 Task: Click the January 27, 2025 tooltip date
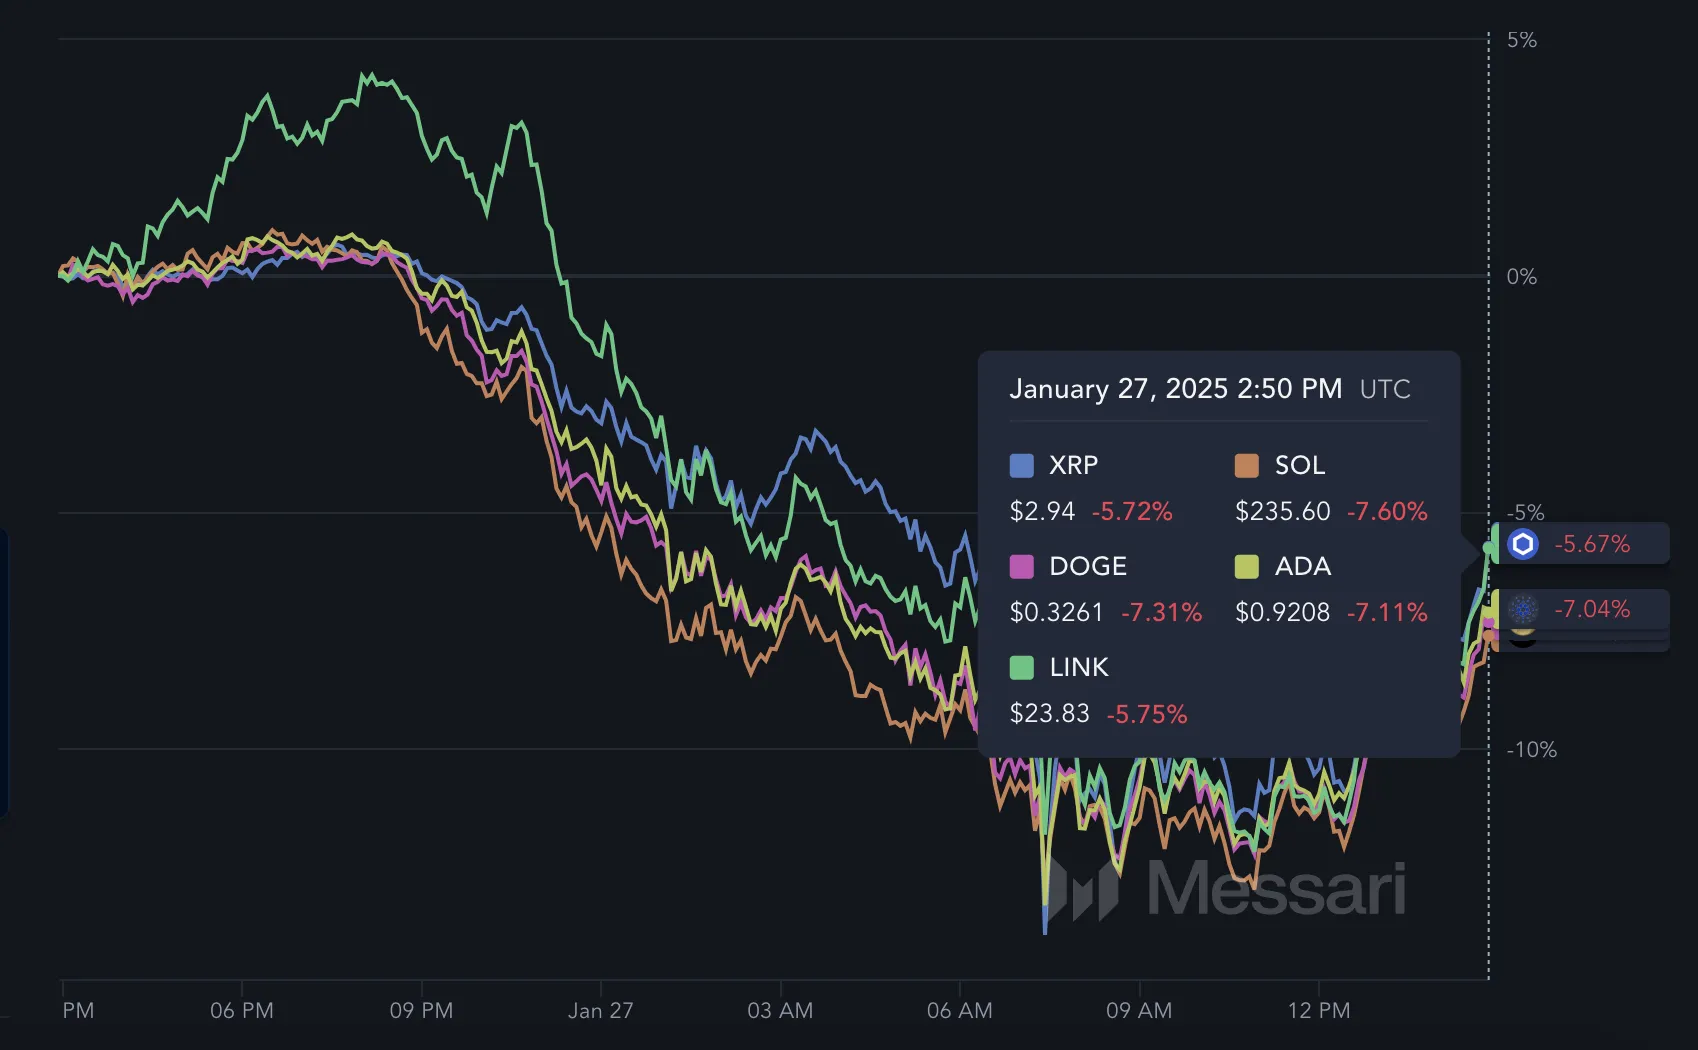tap(1175, 388)
